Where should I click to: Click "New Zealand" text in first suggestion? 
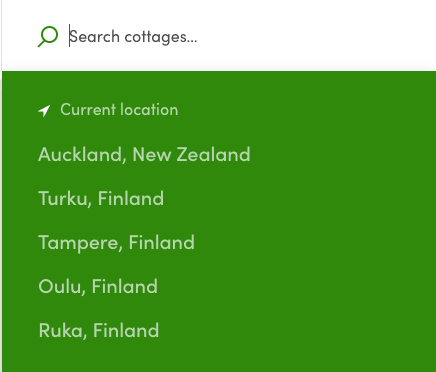[x=191, y=154]
